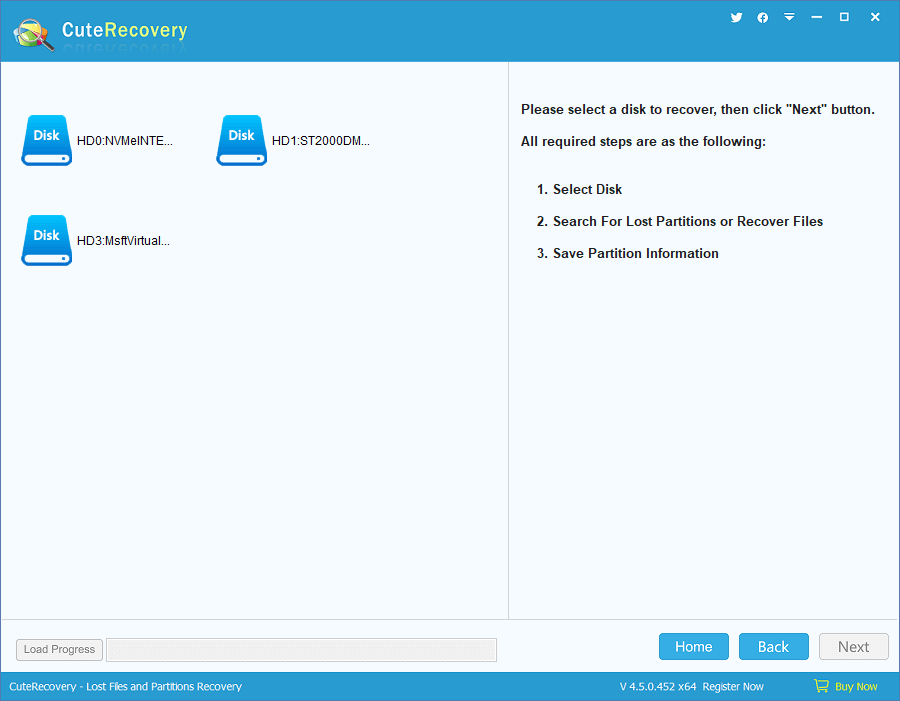This screenshot has height=701, width=900.
Task: Select the HD3:MsftVirtual disk icon
Action: 46,240
